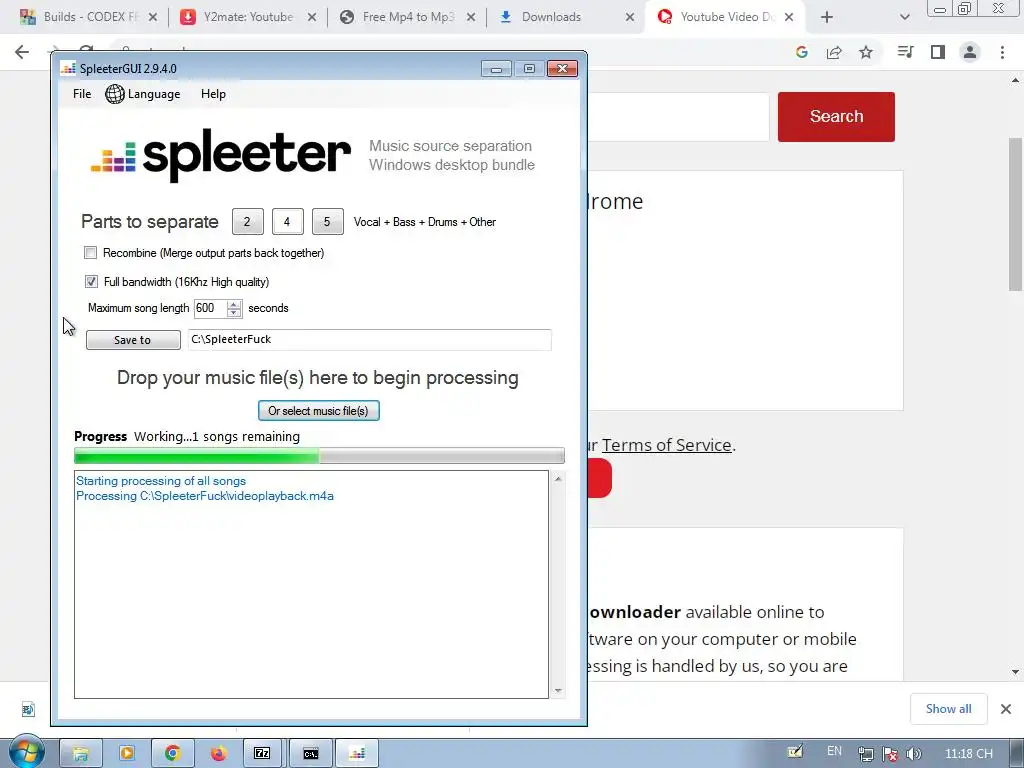Increase maximum song length with up arrow

point(234,304)
